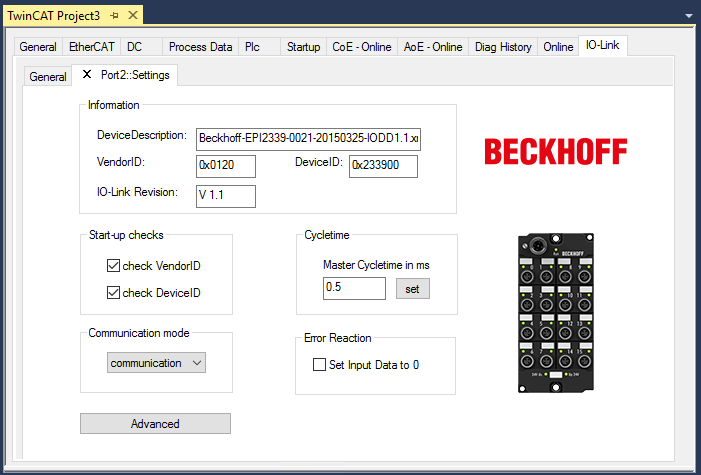Click the Information group label
This screenshot has width=701, height=475.
(114, 105)
